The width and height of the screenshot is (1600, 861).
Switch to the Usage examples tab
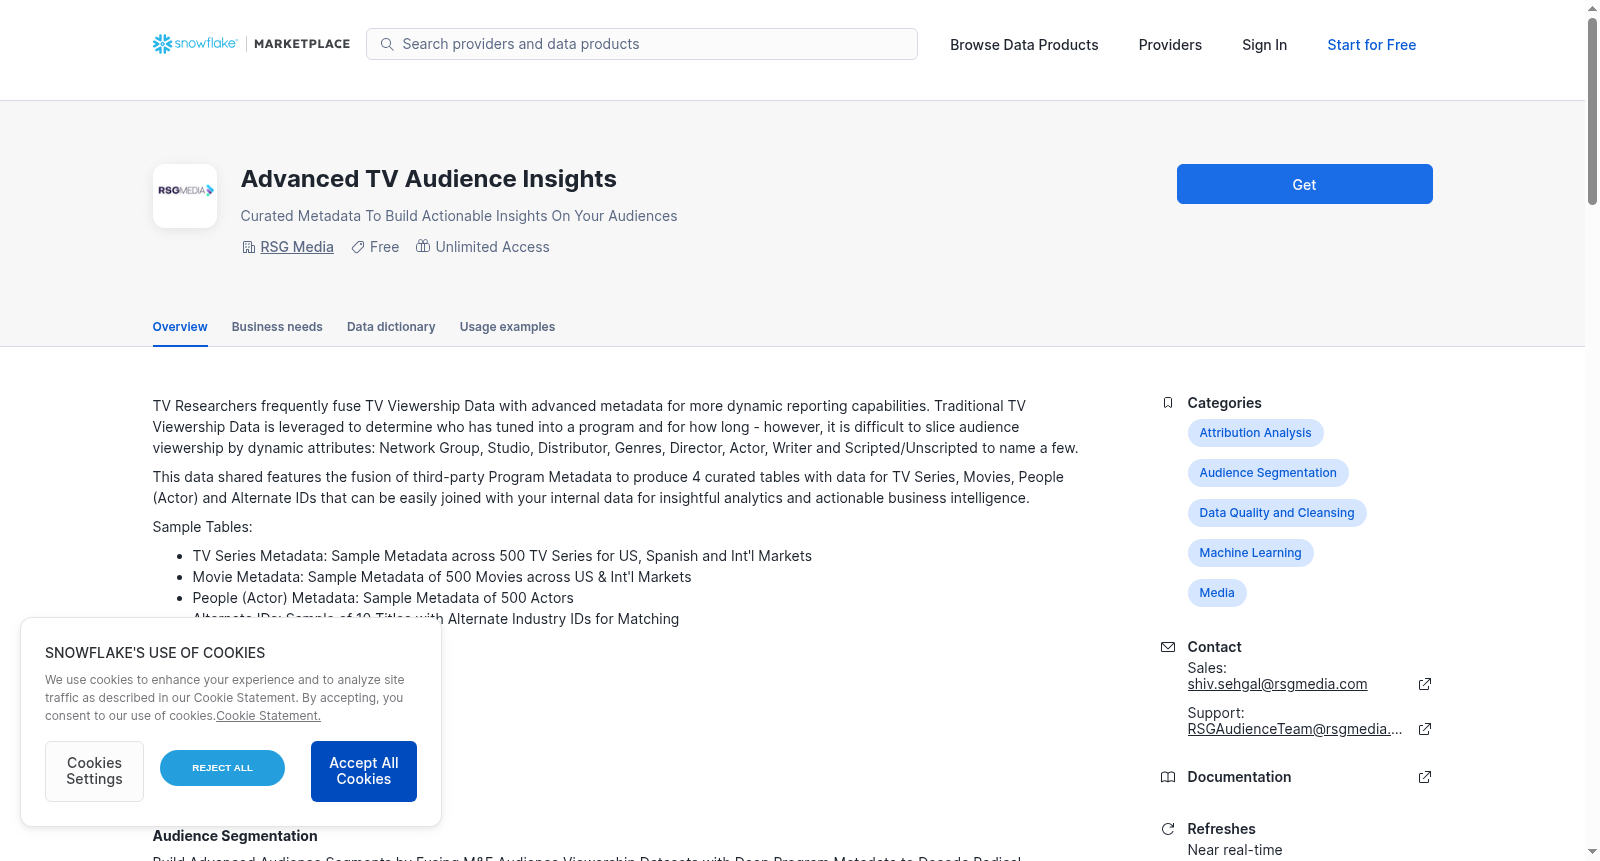click(x=507, y=327)
